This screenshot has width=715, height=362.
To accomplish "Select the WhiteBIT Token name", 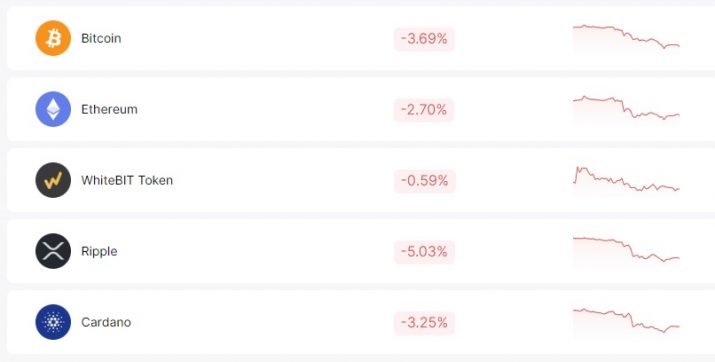I will point(127,180).
